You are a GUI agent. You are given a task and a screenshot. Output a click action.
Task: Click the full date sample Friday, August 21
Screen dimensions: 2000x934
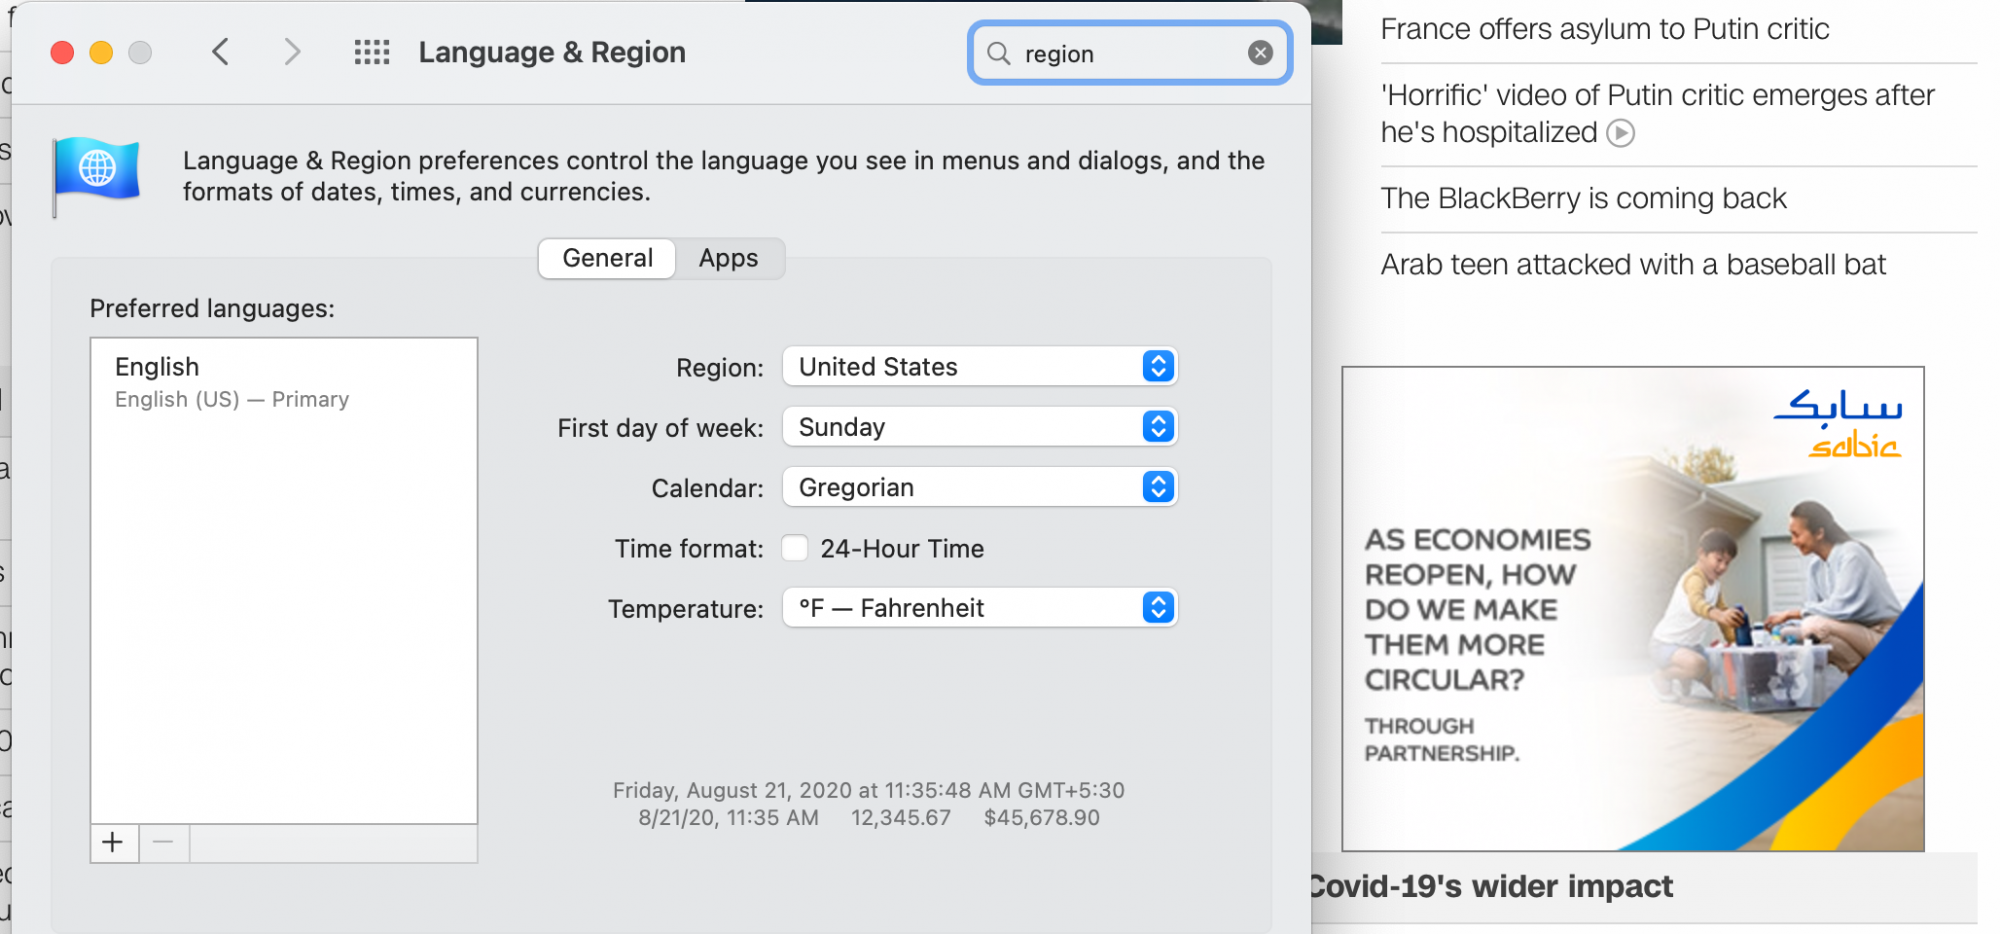click(868, 791)
